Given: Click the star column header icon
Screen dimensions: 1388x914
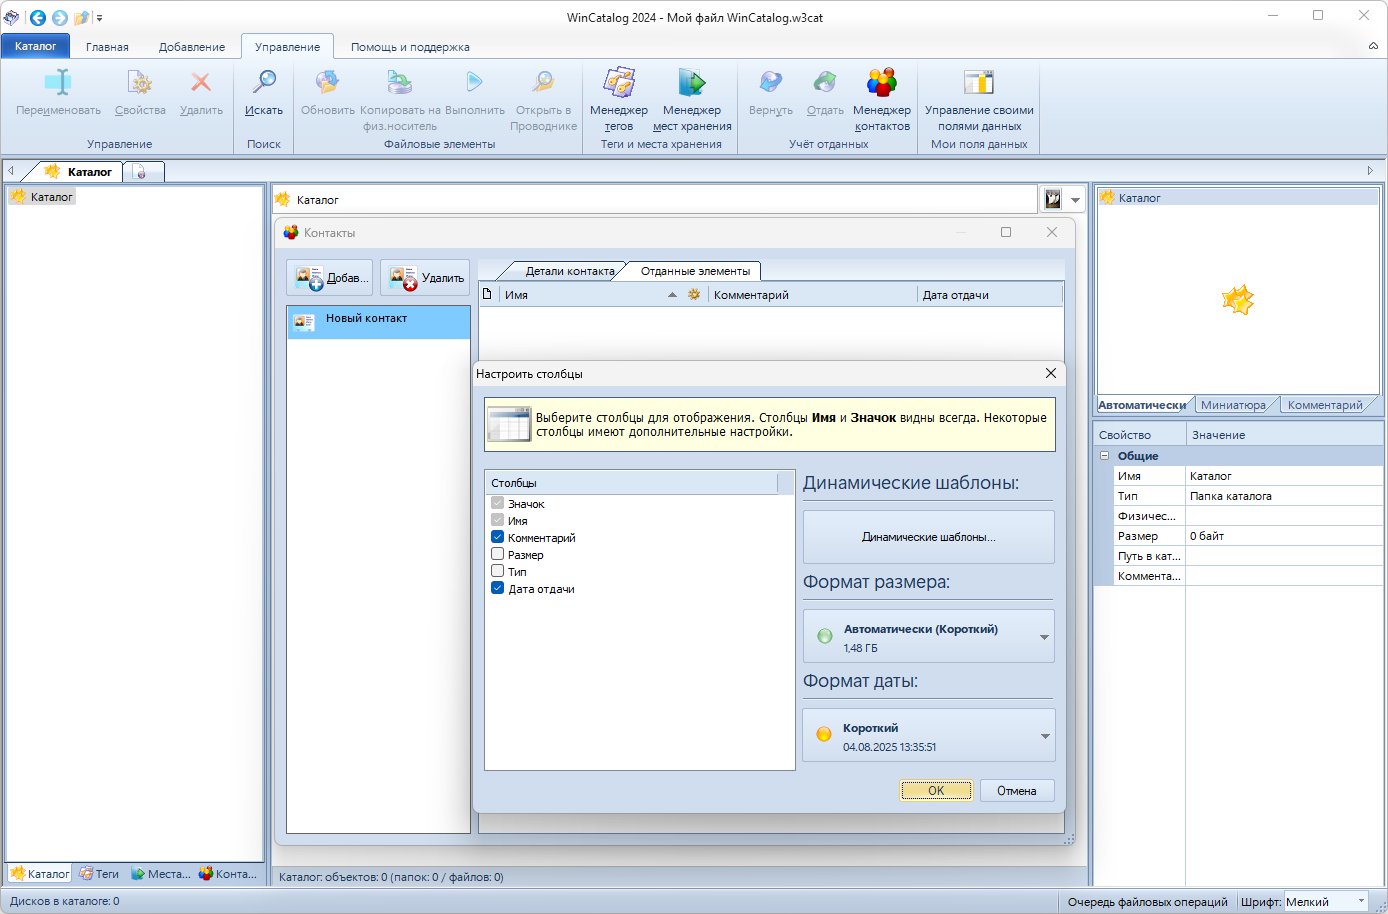Looking at the screenshot, I should tap(694, 295).
